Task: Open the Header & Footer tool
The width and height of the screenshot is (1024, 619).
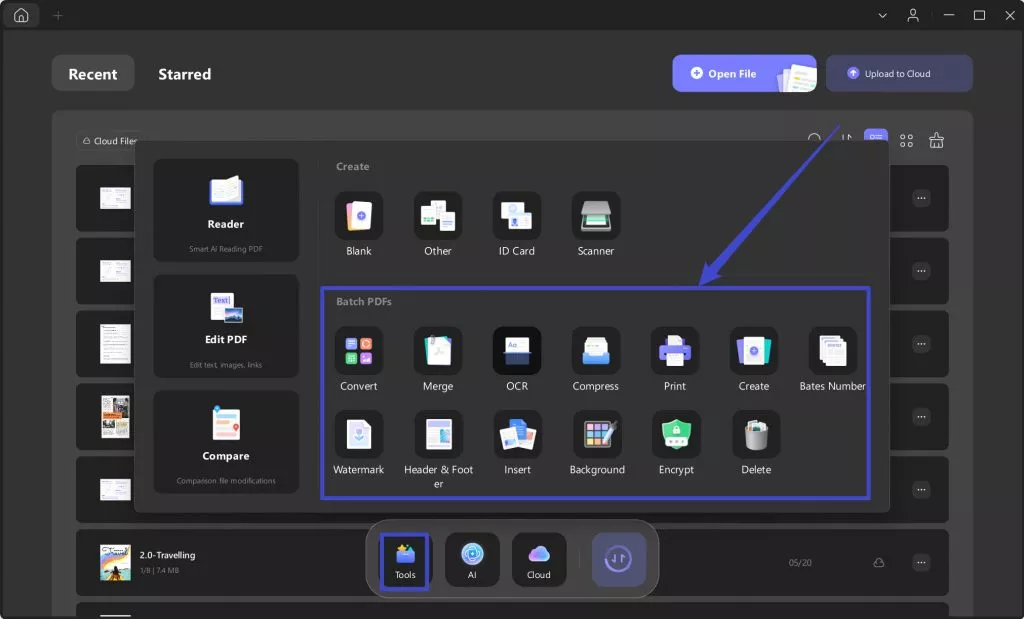Action: click(x=438, y=450)
